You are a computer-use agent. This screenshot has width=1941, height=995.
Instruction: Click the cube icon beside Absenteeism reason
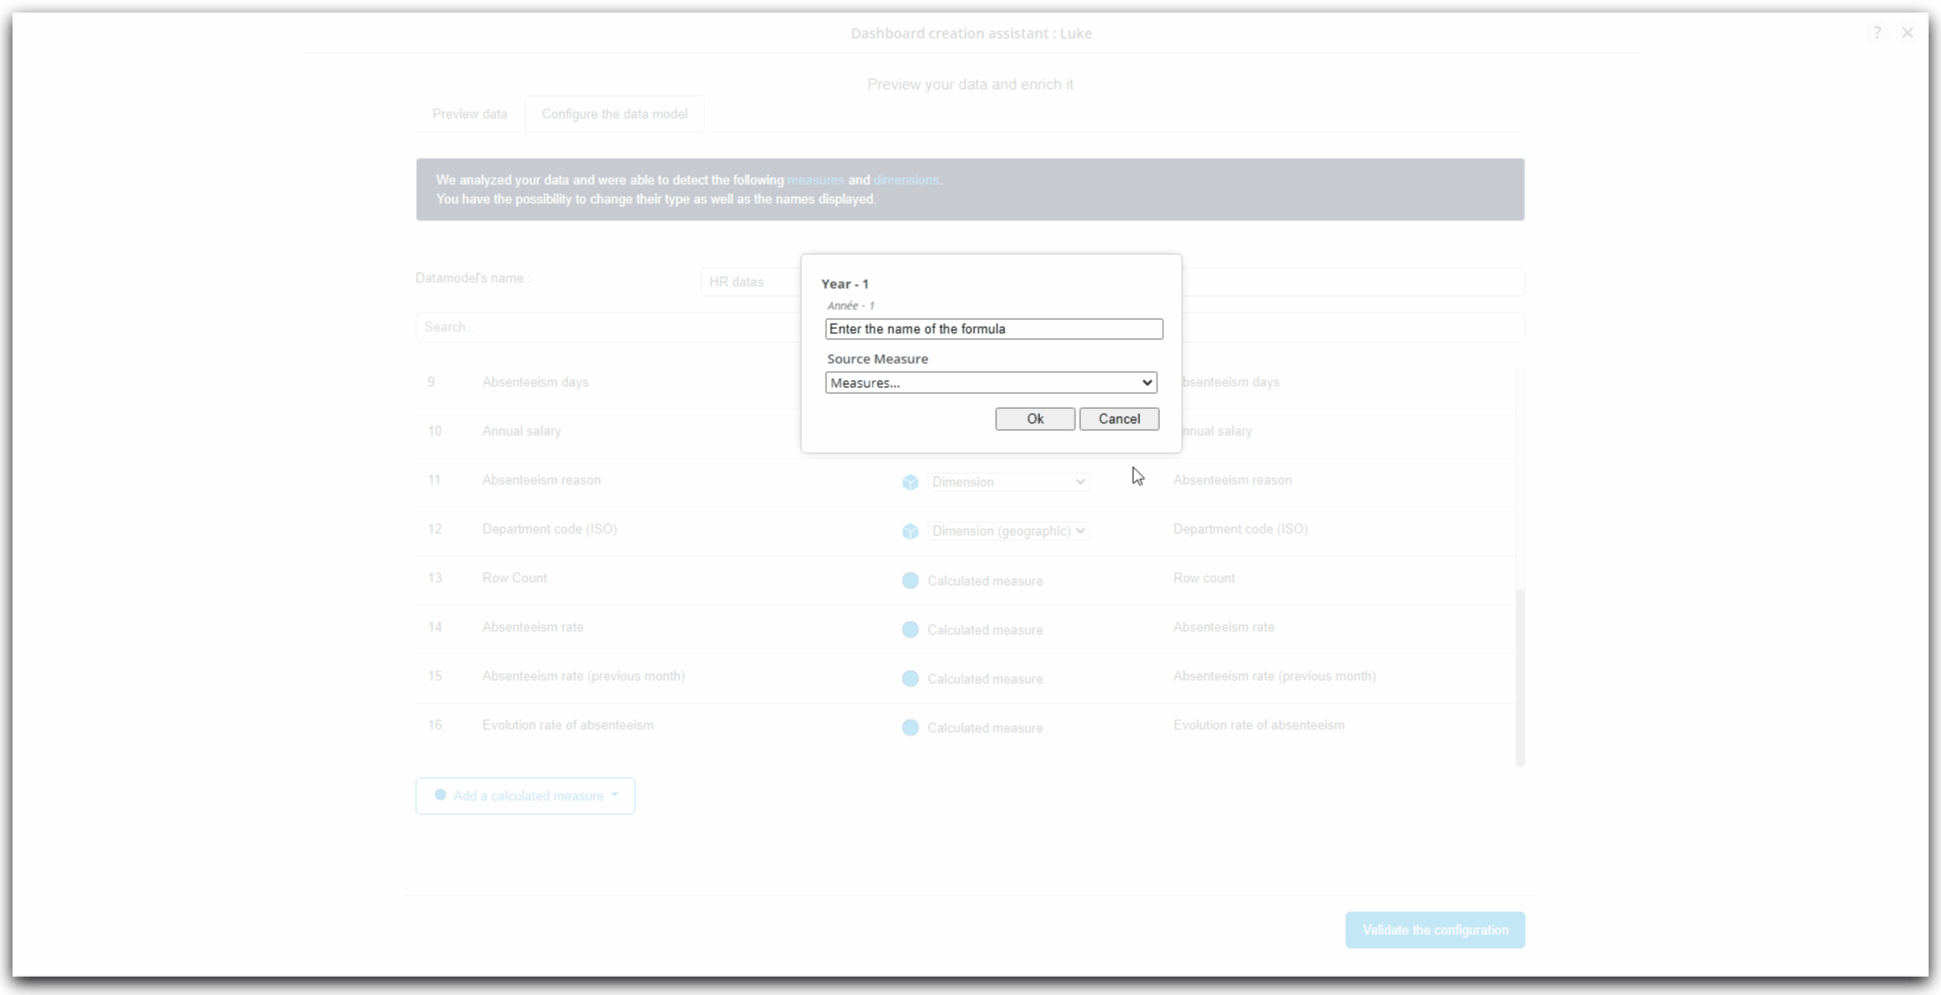[910, 482]
